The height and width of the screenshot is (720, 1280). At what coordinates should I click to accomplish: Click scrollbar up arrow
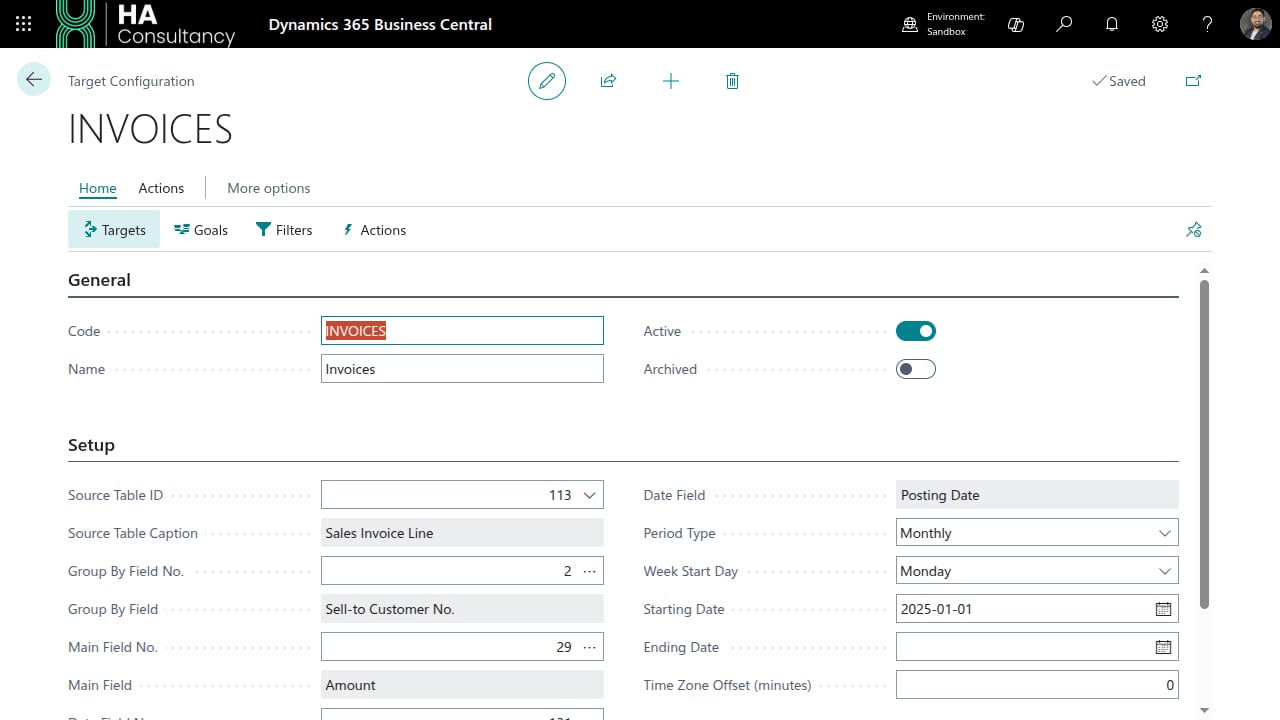click(1204, 271)
